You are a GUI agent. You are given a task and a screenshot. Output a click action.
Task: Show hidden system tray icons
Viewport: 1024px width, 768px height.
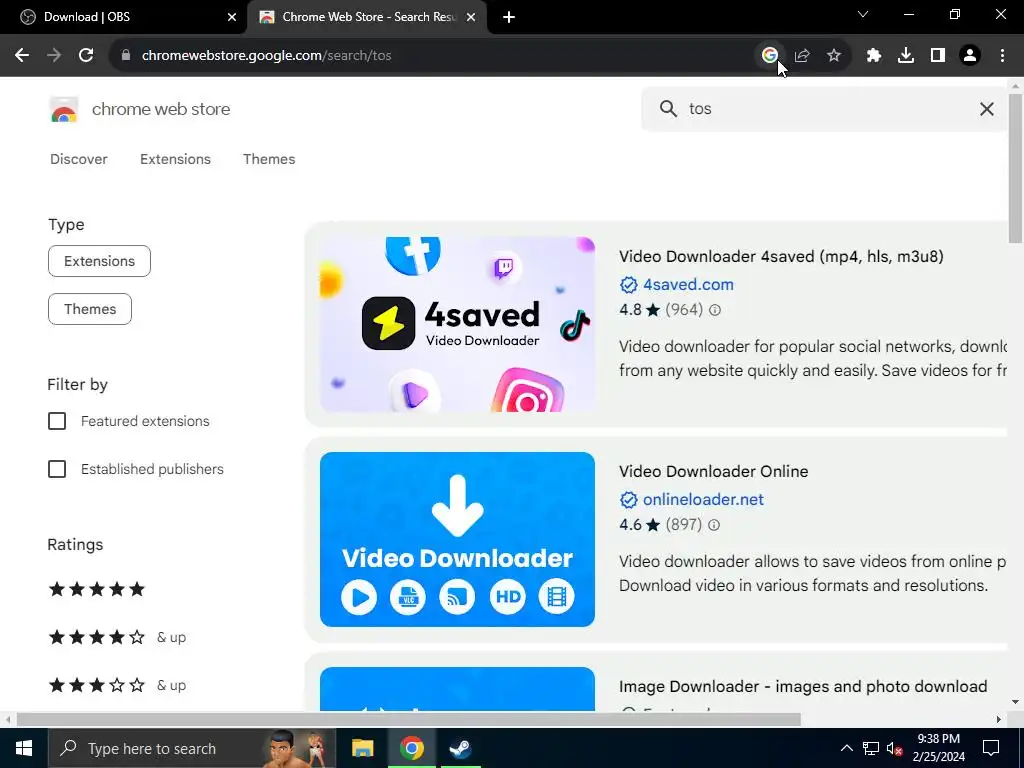click(x=846, y=748)
